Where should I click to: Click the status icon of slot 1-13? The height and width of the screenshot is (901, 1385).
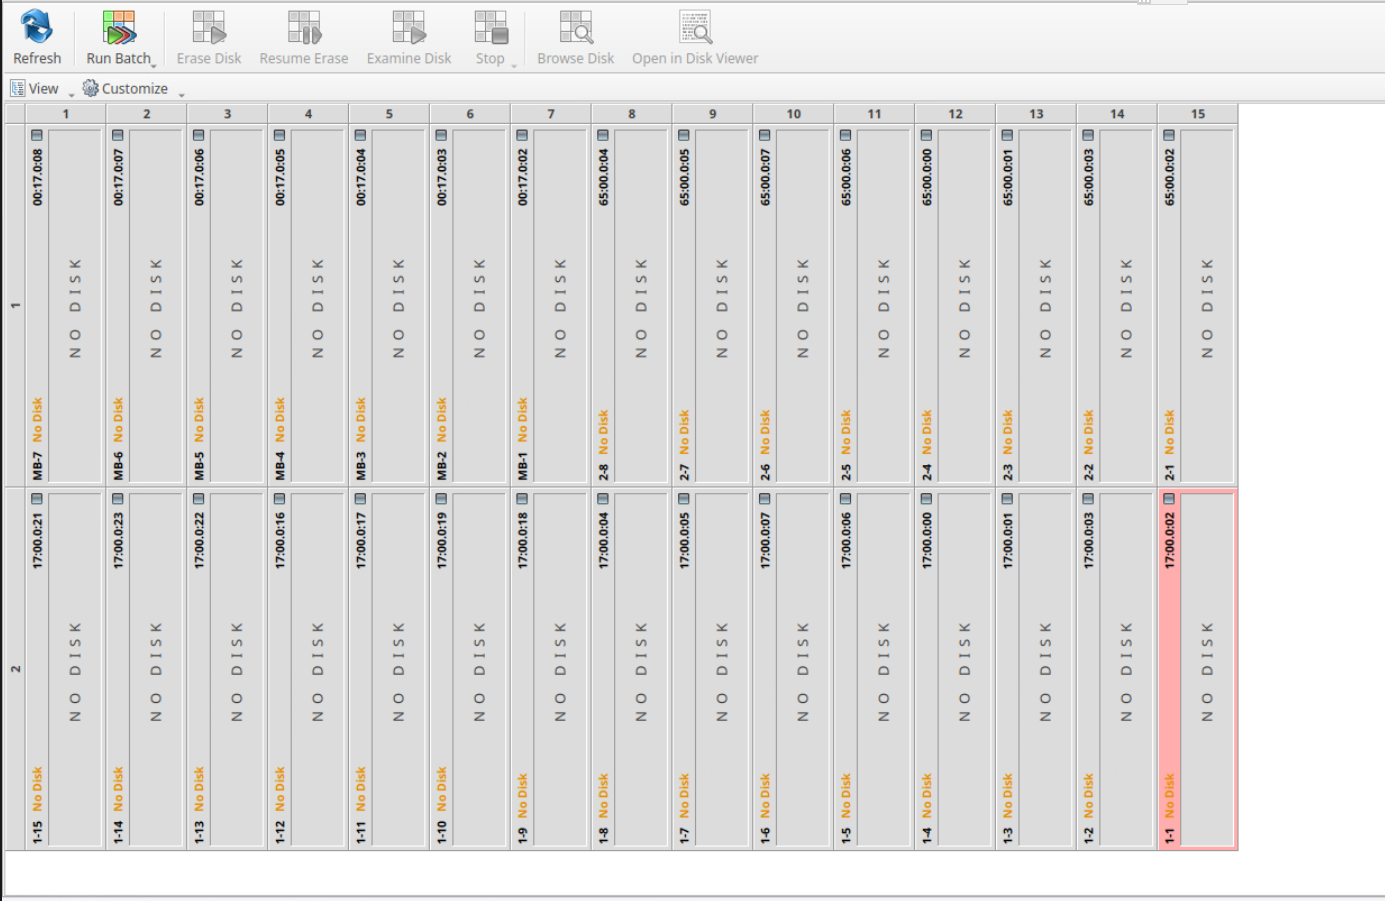199,498
